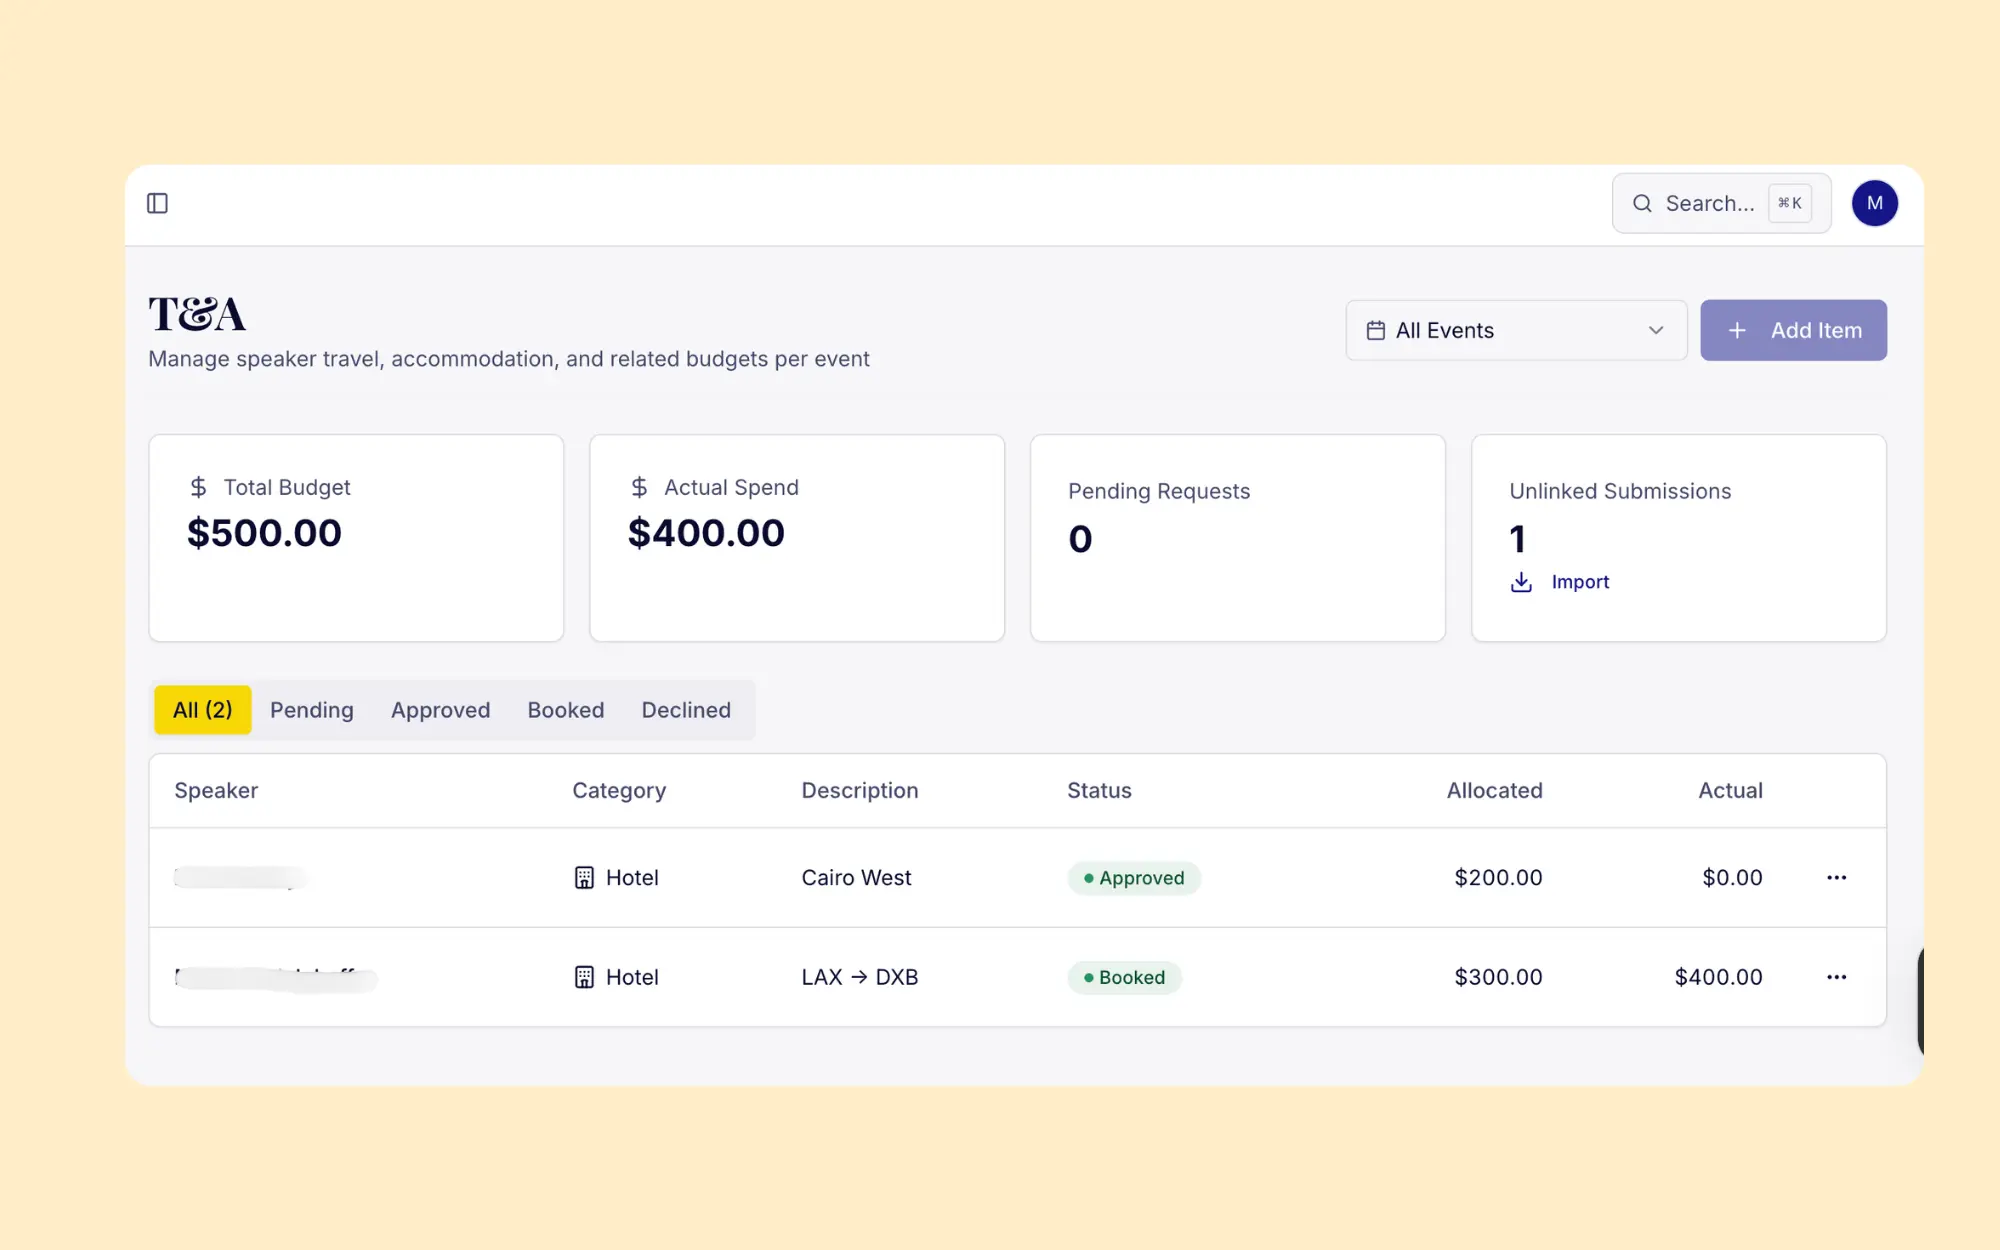Switch to the Booked tab
This screenshot has width=2000, height=1250.
tap(566, 710)
